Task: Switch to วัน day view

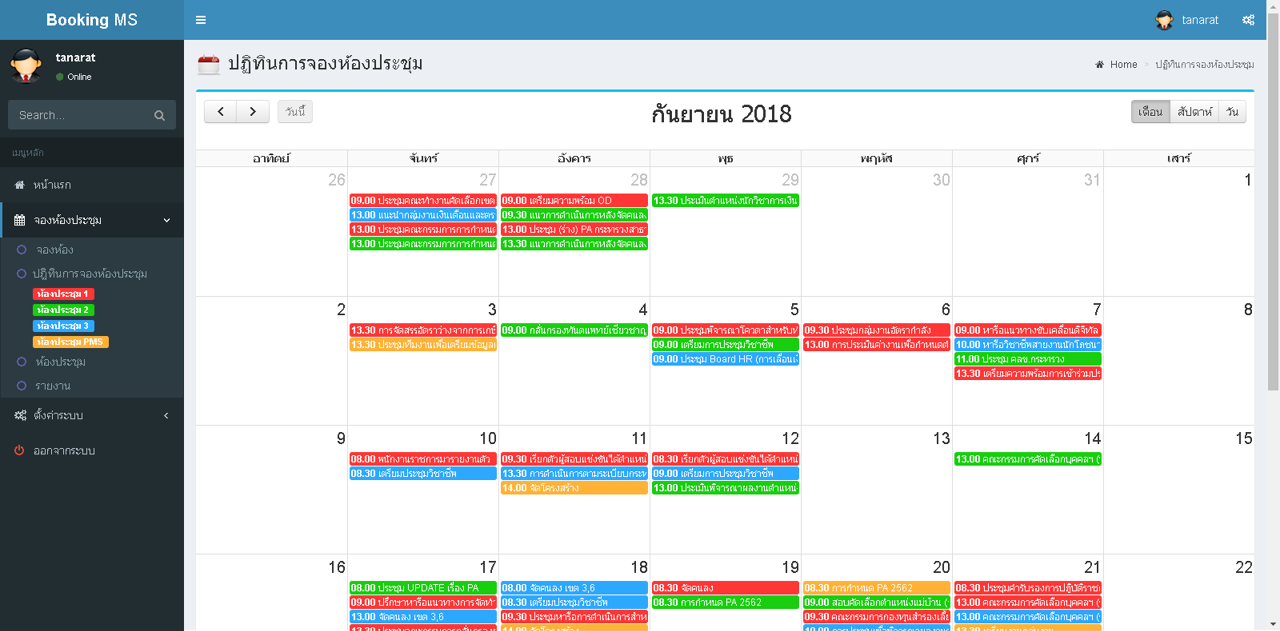Action: point(1232,111)
